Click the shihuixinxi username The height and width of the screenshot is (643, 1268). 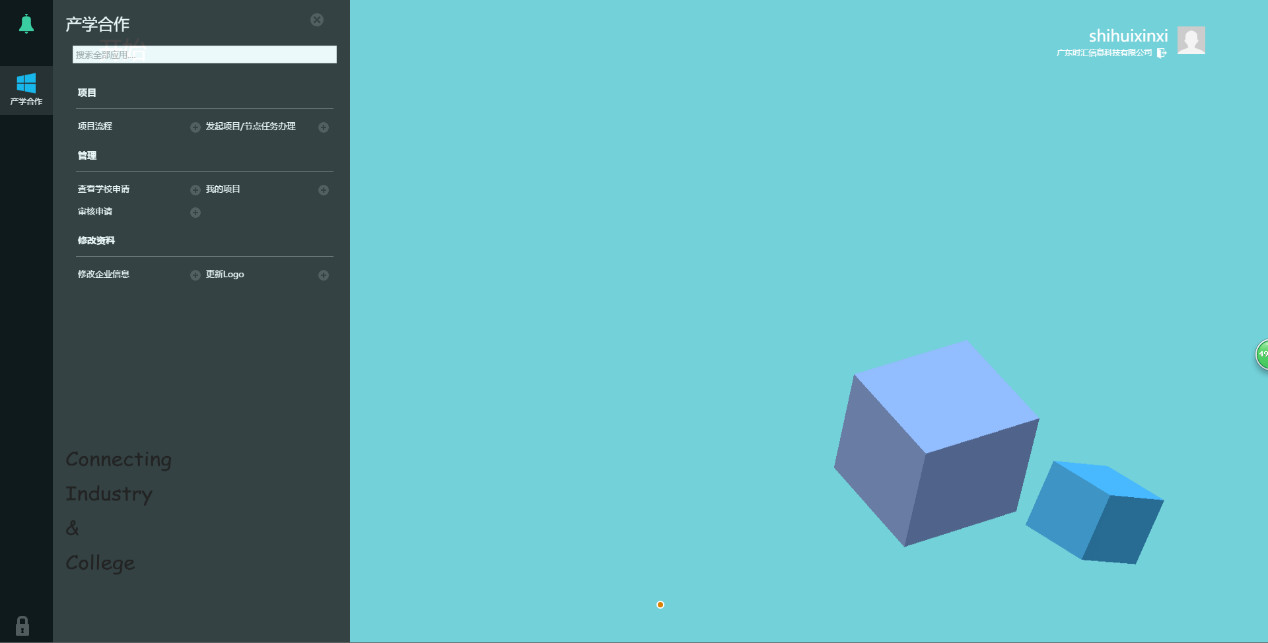tap(1128, 36)
